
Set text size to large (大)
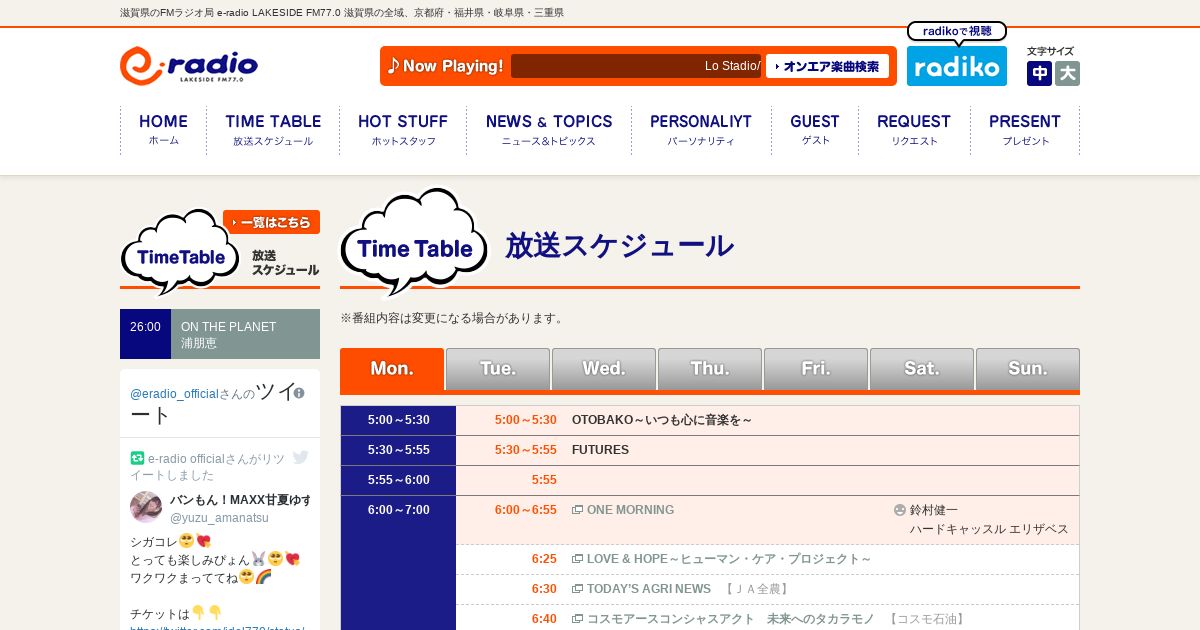[x=1067, y=73]
